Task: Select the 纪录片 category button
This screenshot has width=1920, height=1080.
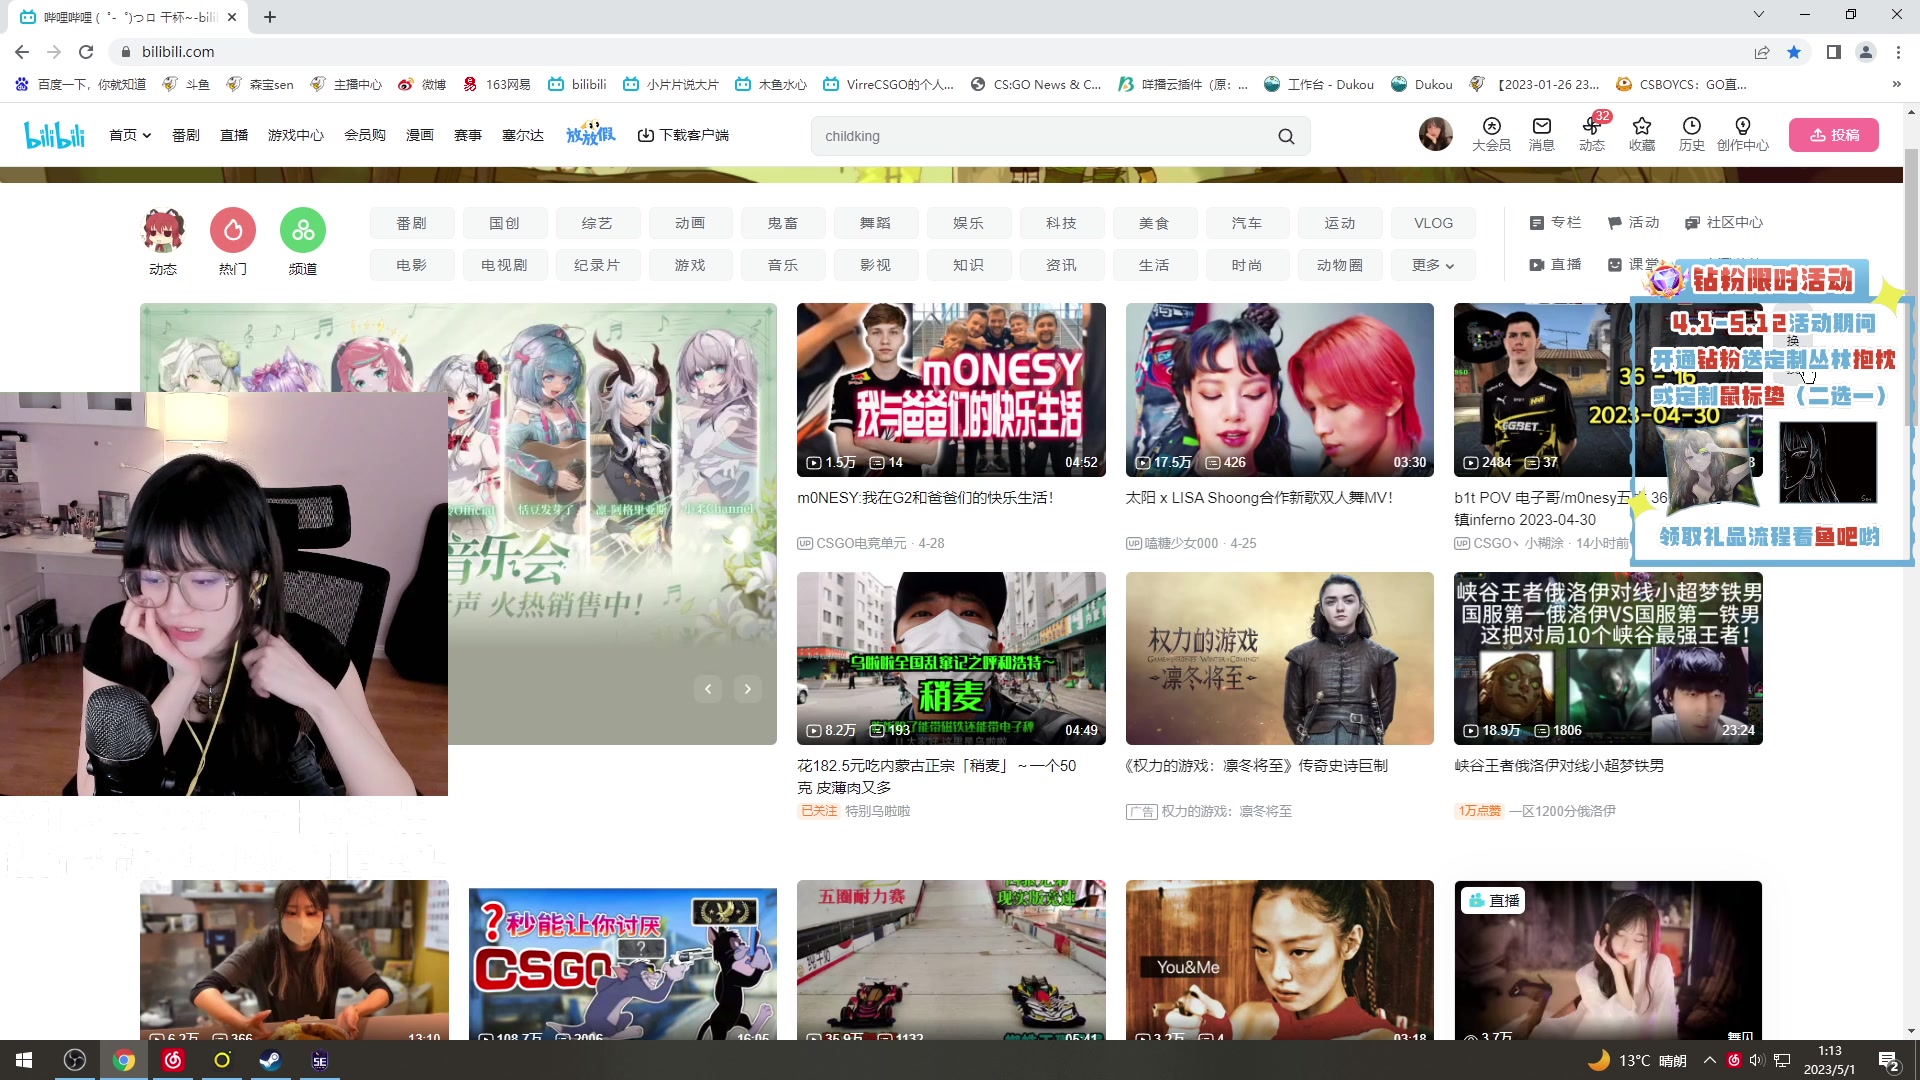Action: [x=598, y=265]
